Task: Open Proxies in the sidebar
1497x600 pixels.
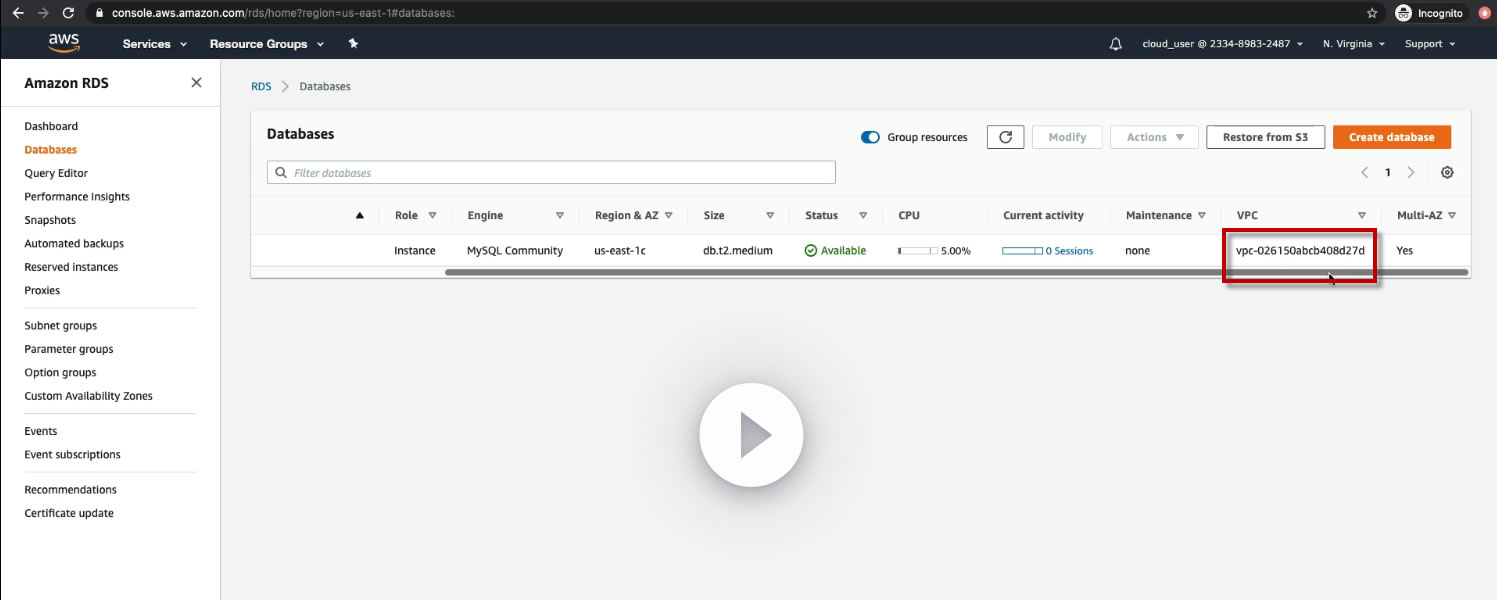Action: click(x=42, y=291)
